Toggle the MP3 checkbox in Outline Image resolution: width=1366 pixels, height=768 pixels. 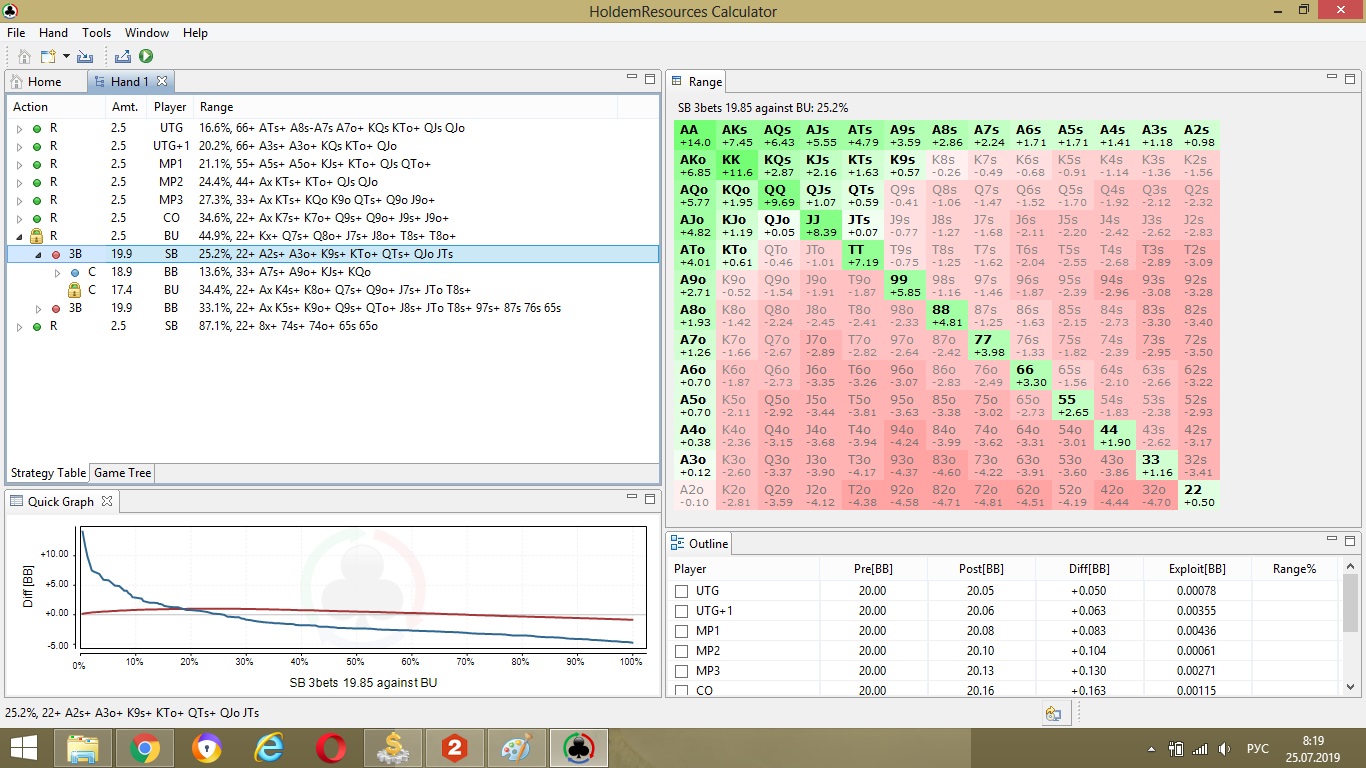682,671
